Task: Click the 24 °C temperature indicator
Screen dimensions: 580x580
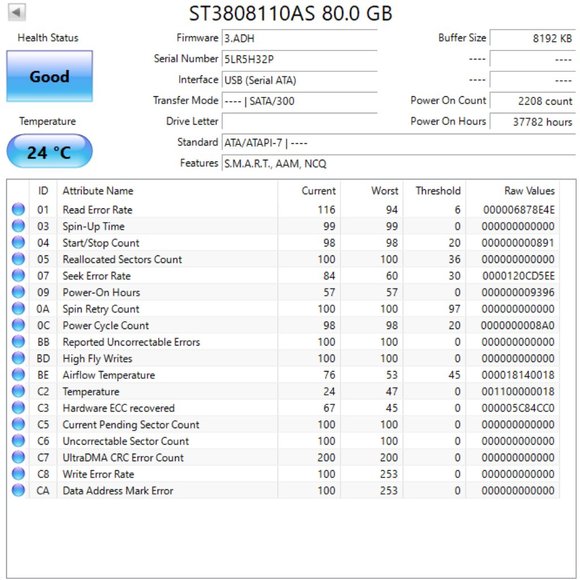Action: click(50, 151)
